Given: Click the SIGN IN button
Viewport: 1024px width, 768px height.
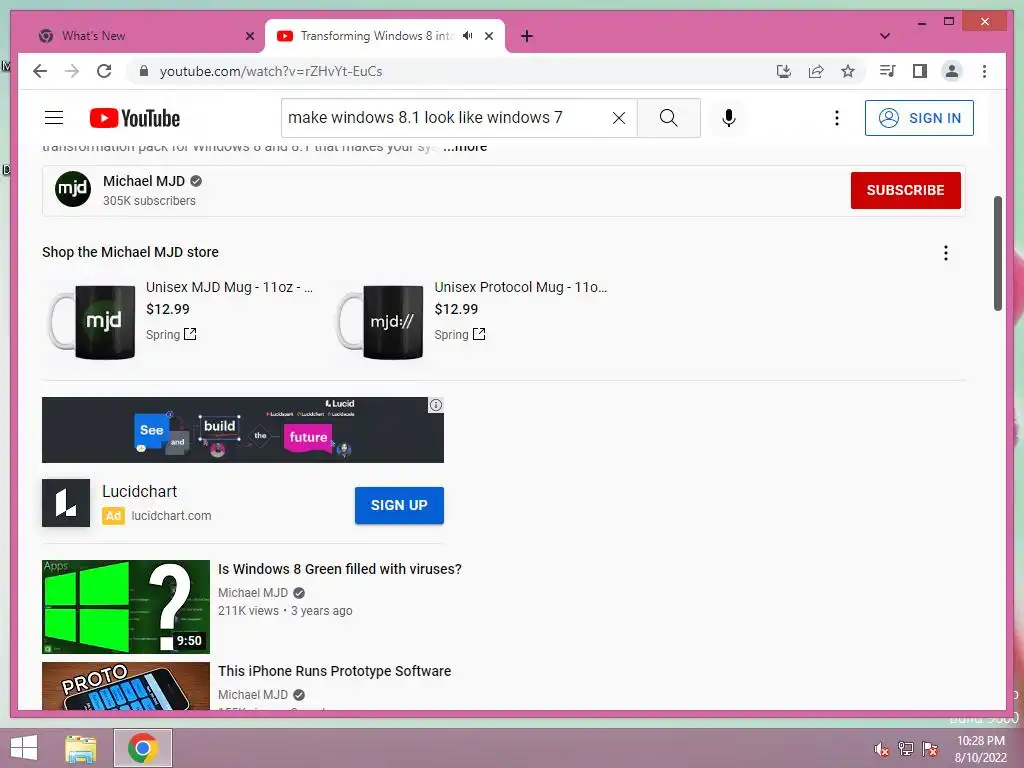Looking at the screenshot, I should pos(919,118).
